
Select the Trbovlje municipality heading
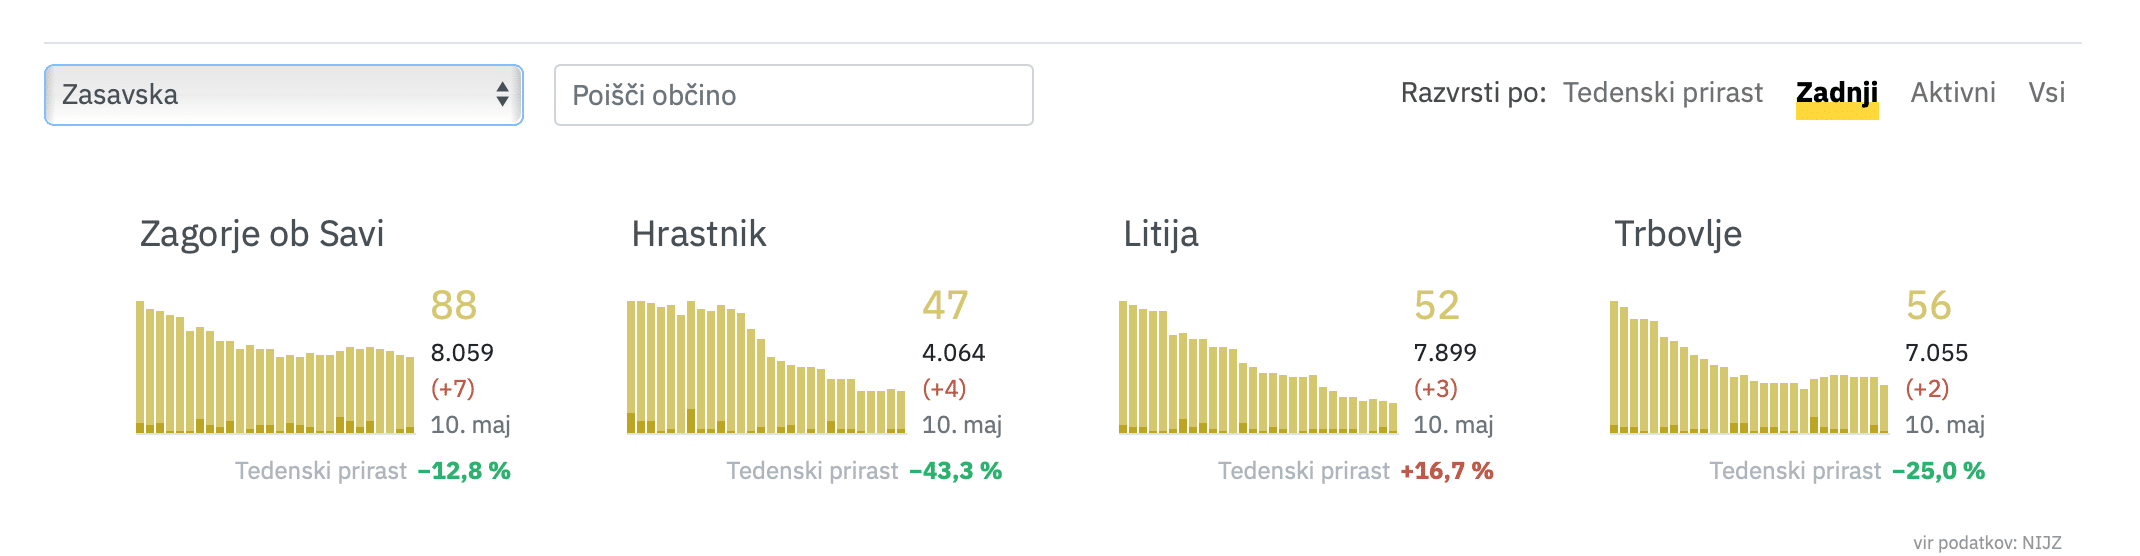point(1678,234)
